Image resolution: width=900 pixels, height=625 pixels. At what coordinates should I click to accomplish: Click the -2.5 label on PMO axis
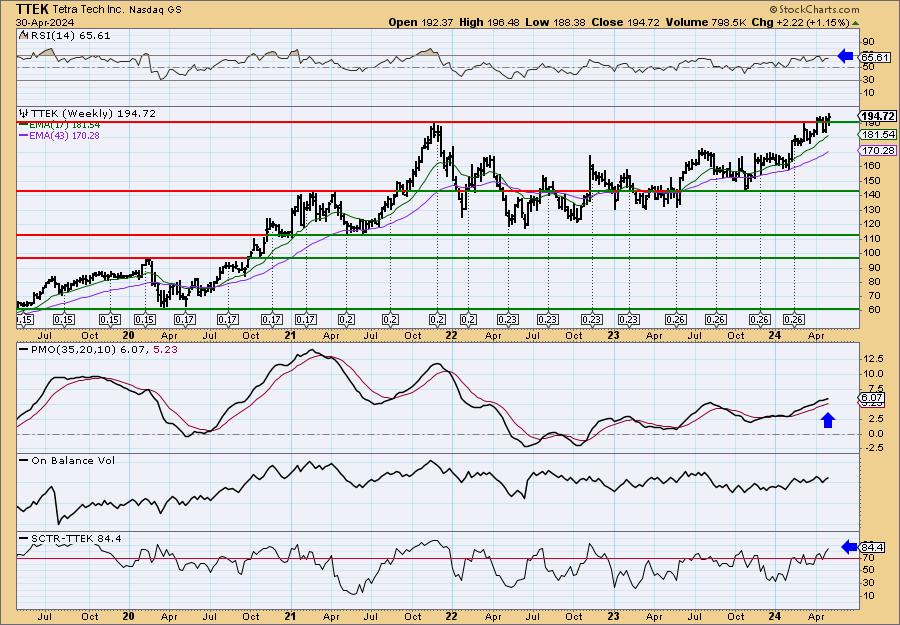click(872, 448)
